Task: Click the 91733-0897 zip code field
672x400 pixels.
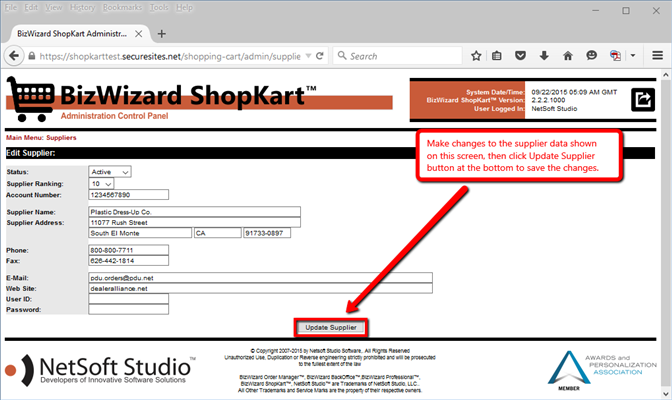Action: tap(267, 233)
